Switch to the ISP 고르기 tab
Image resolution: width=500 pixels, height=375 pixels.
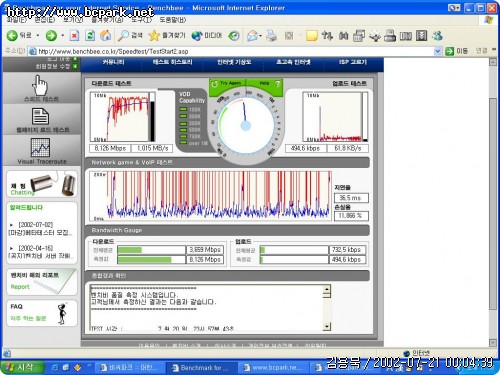pyautogui.click(x=353, y=62)
